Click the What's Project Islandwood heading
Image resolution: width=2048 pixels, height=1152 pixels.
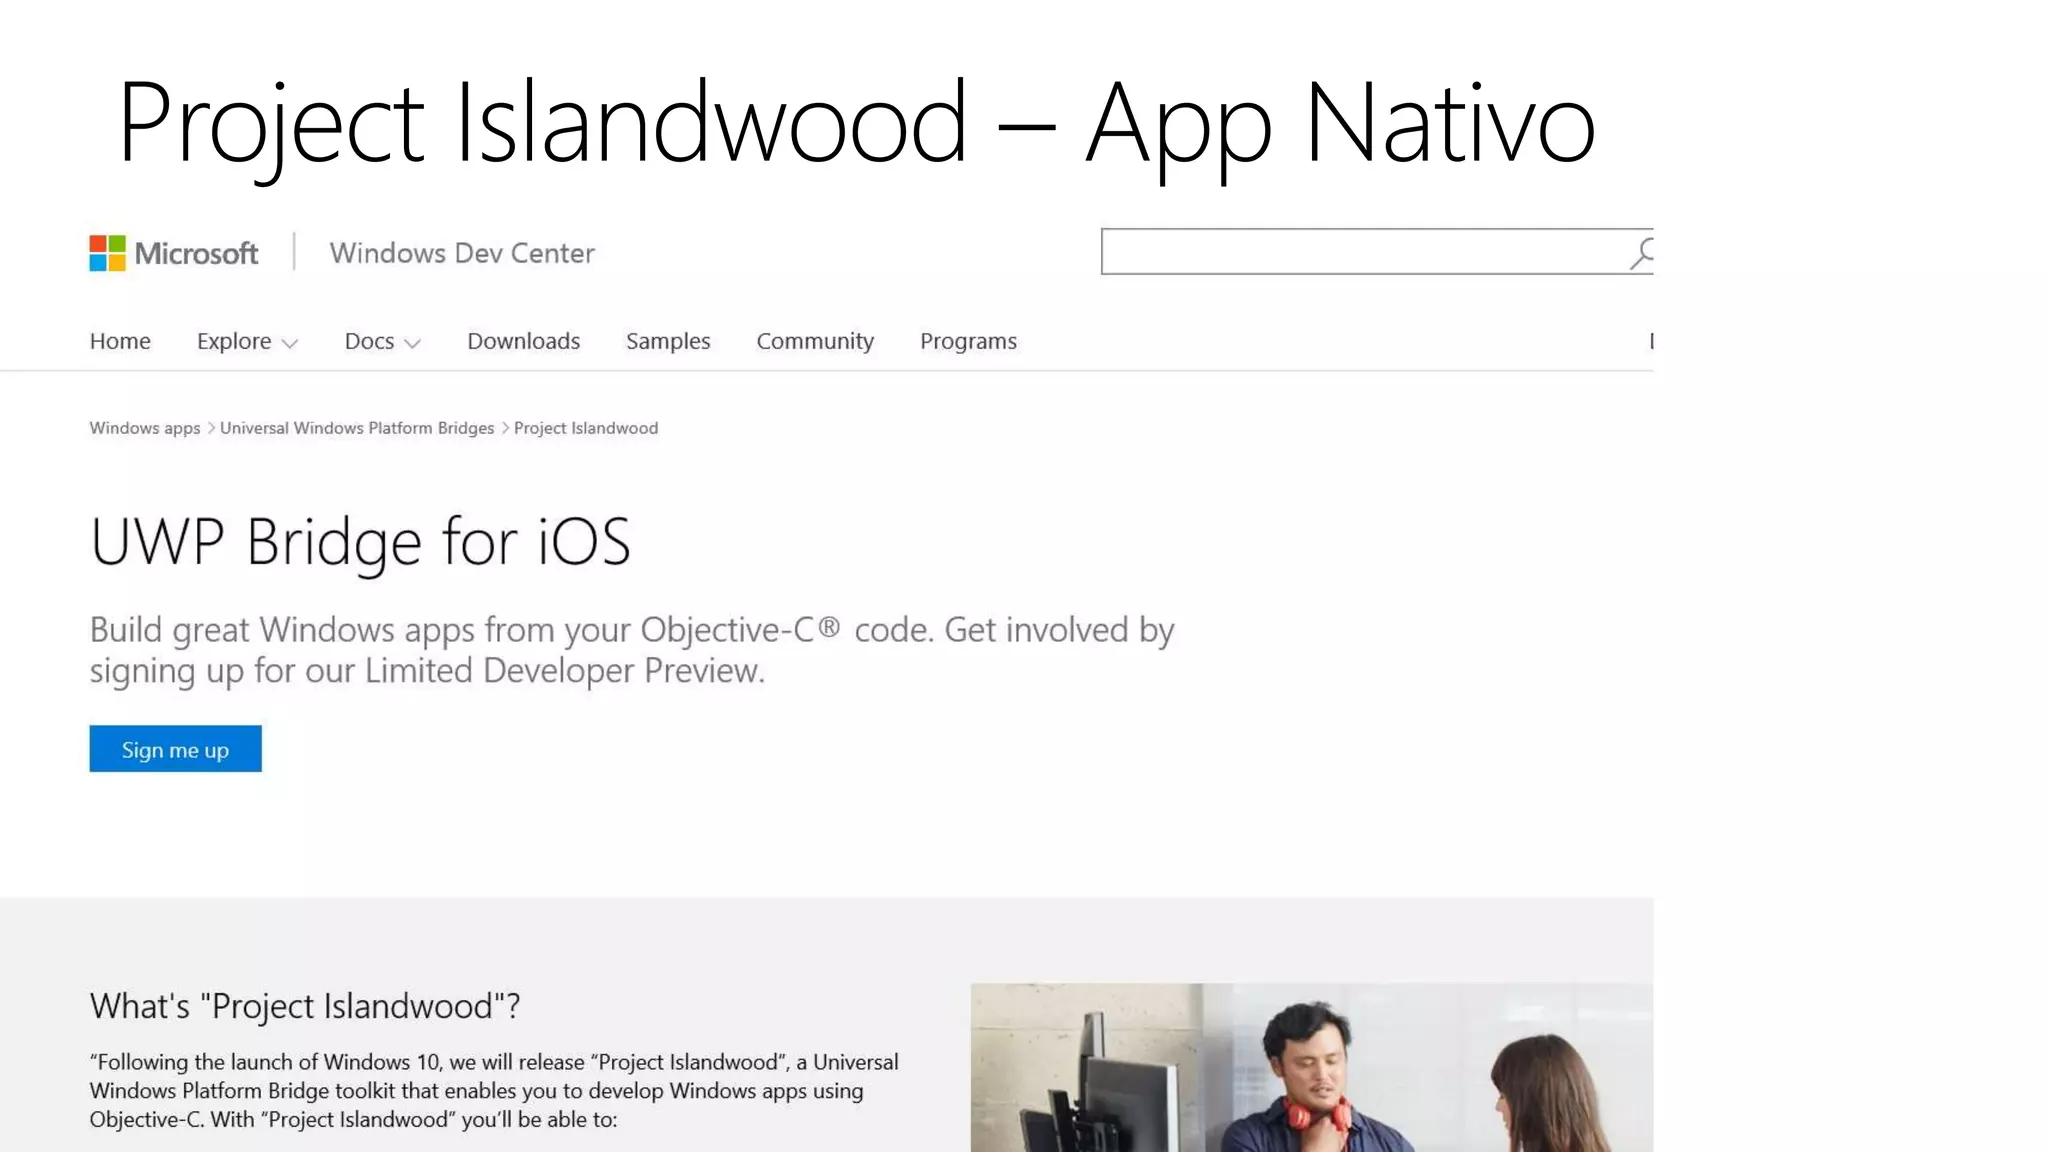point(305,1006)
